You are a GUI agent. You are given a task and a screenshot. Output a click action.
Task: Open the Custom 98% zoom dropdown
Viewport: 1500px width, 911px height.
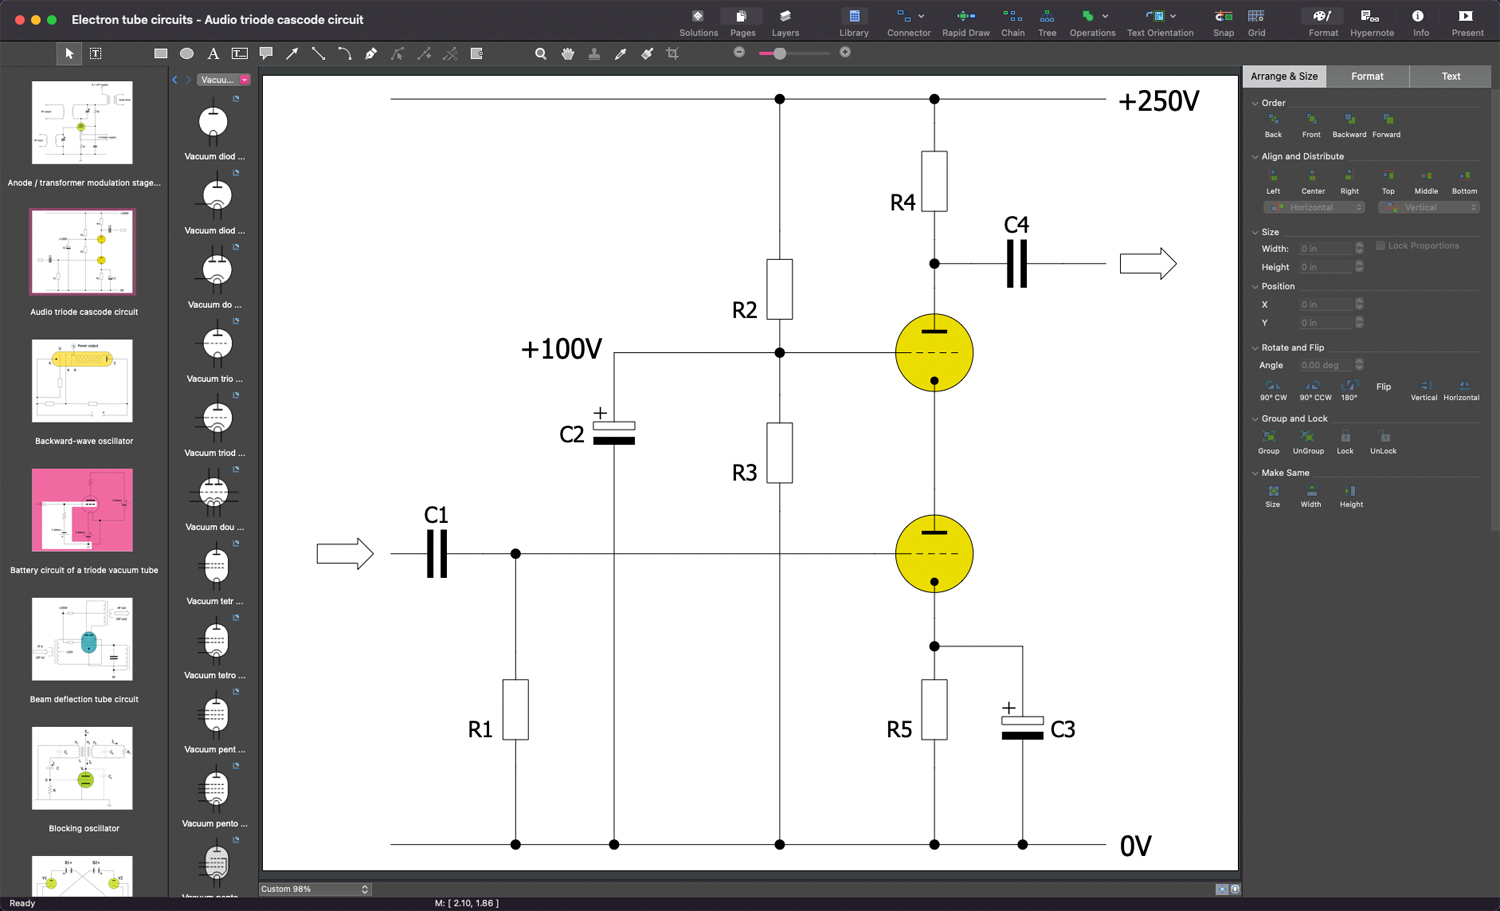coord(315,889)
